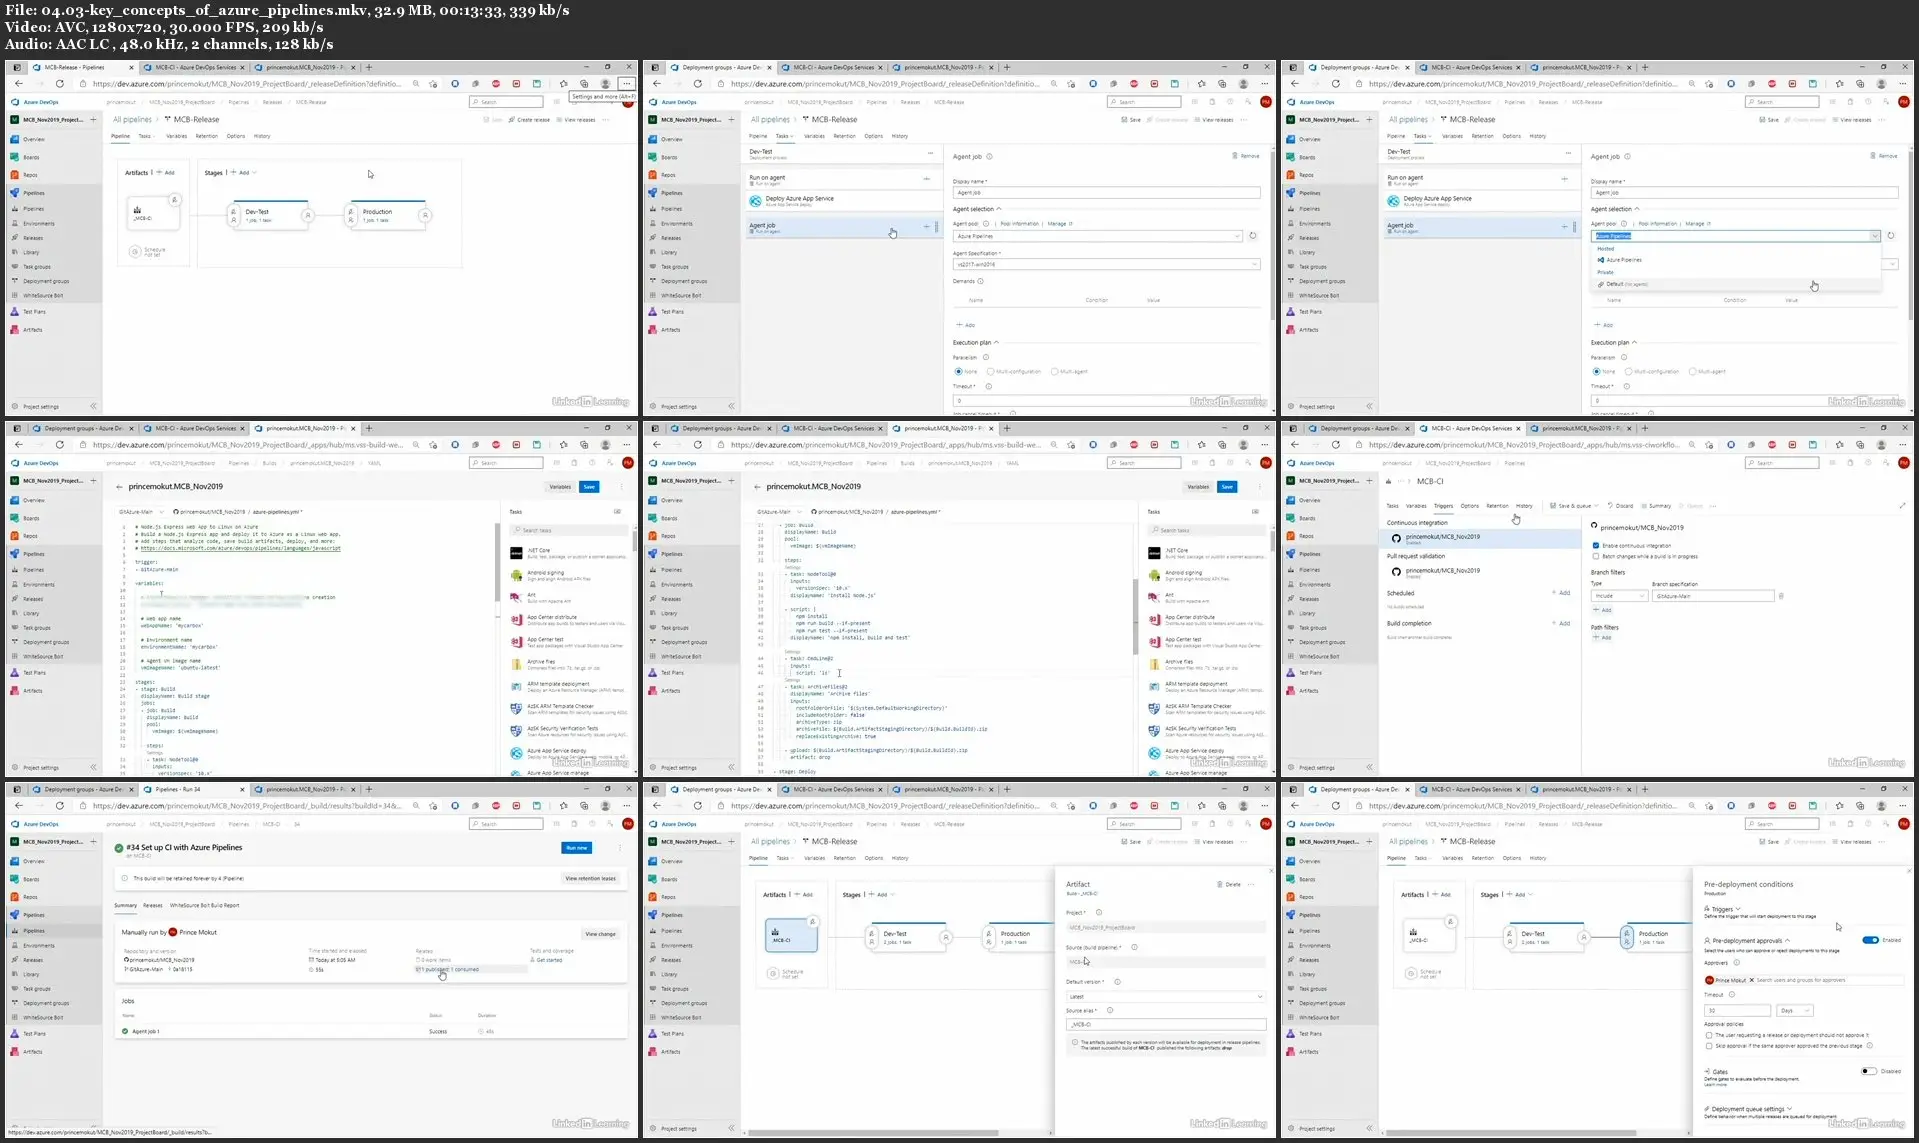Open WhiteSource Bolt Build Report tab on run #34
This screenshot has width=1919, height=1143.
tap(204, 905)
